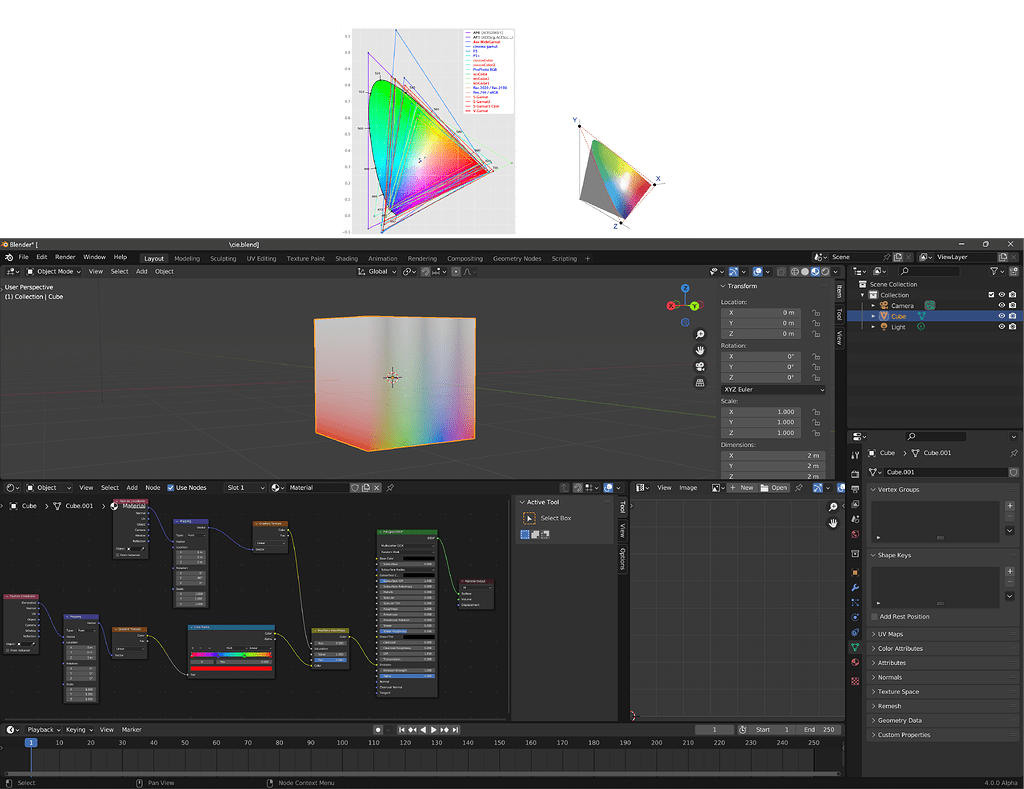Click the Open image button

tap(774, 488)
